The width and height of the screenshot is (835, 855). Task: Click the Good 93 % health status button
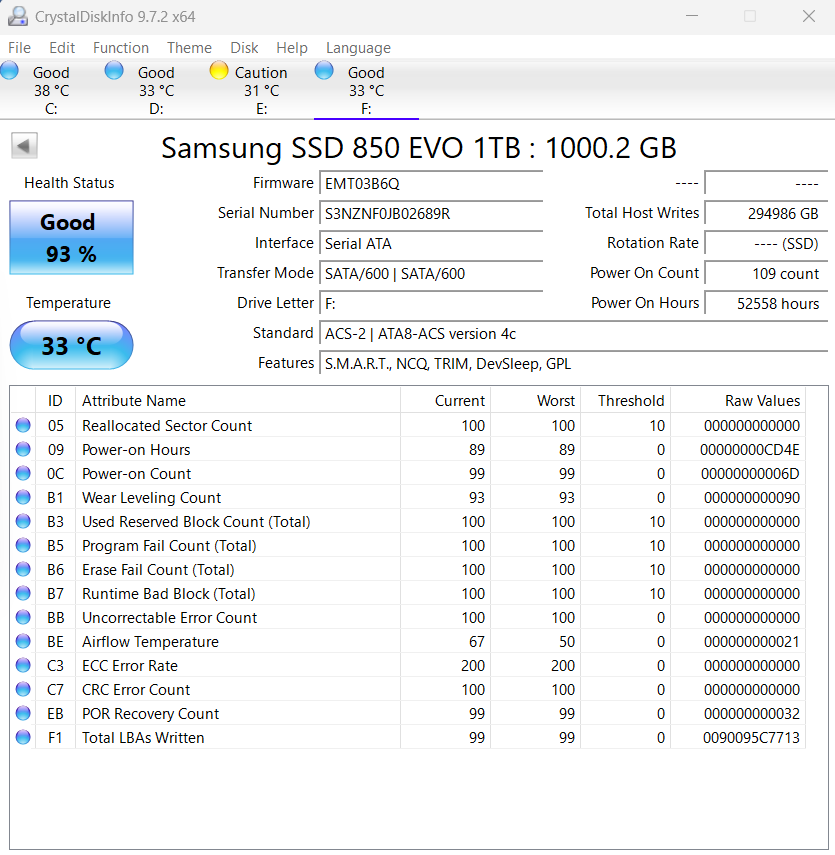71,238
